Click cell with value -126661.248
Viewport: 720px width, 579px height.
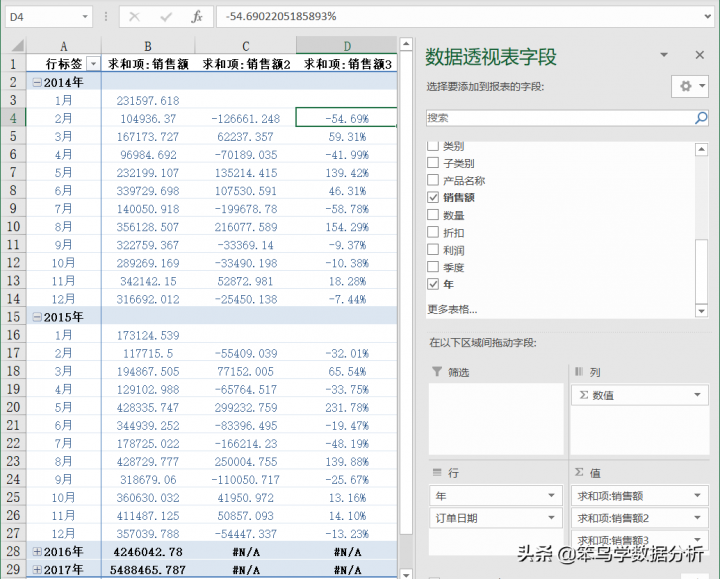pyautogui.click(x=246, y=118)
